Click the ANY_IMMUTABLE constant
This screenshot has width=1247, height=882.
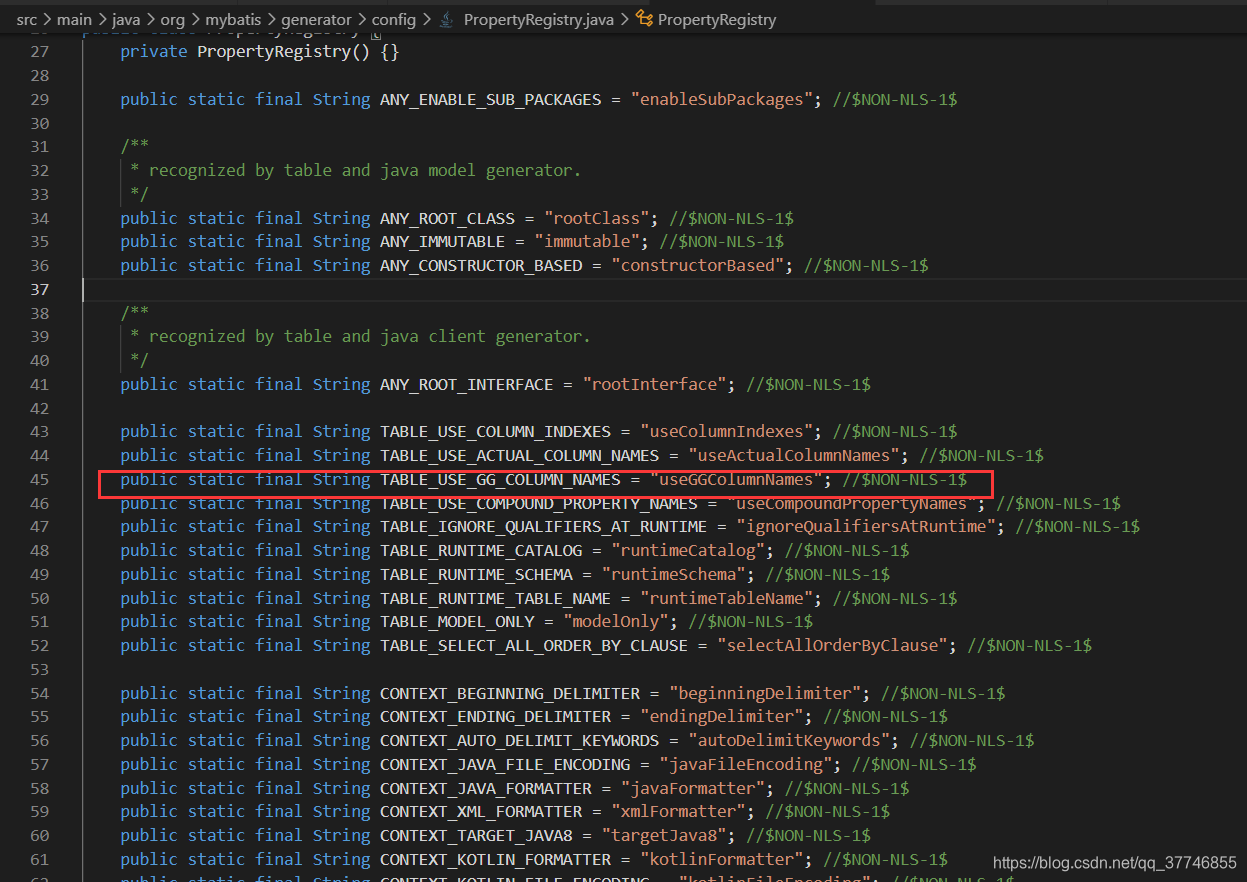[442, 241]
